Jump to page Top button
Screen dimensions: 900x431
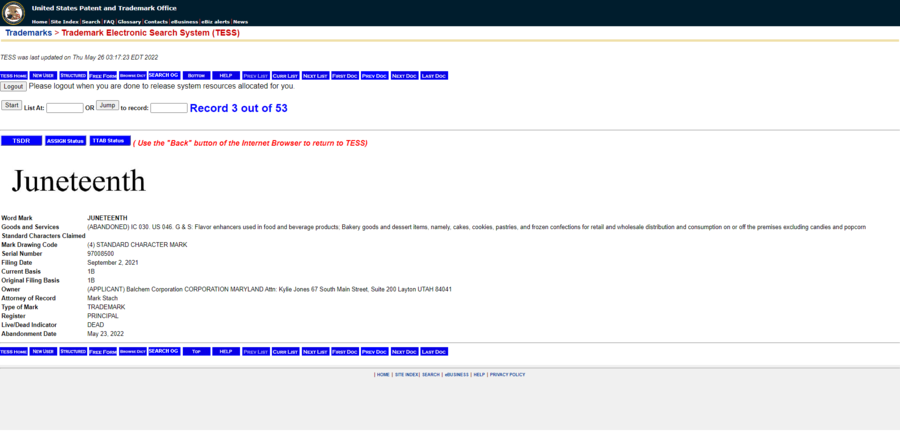[x=197, y=352]
